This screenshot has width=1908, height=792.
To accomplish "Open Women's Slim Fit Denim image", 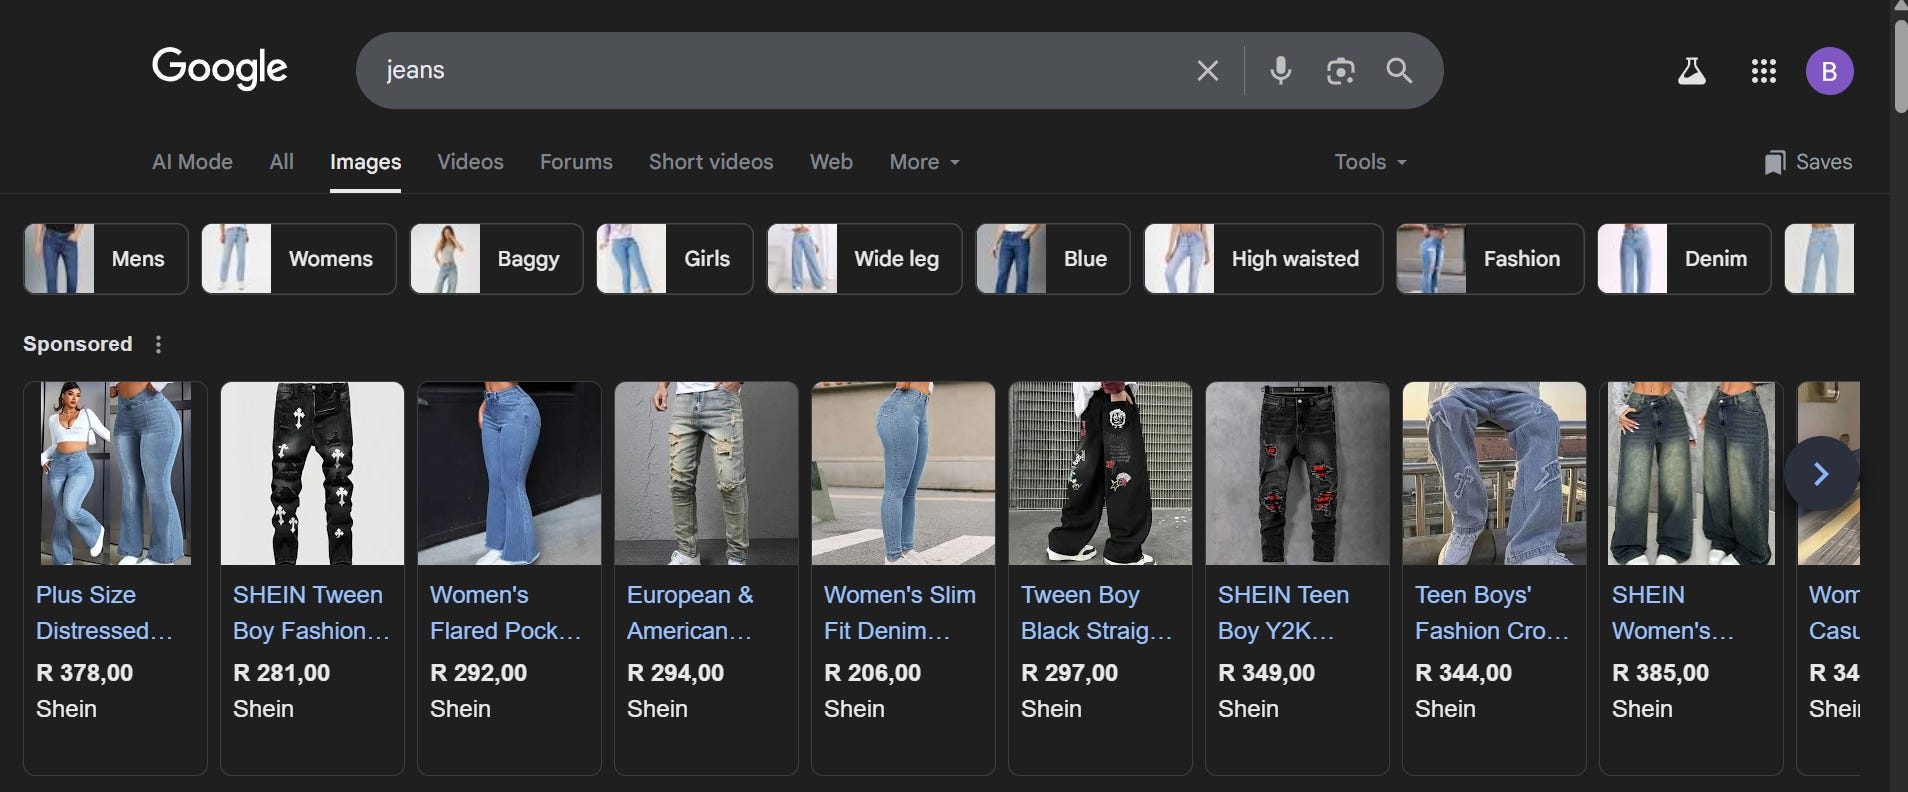I will pyautogui.click(x=903, y=473).
